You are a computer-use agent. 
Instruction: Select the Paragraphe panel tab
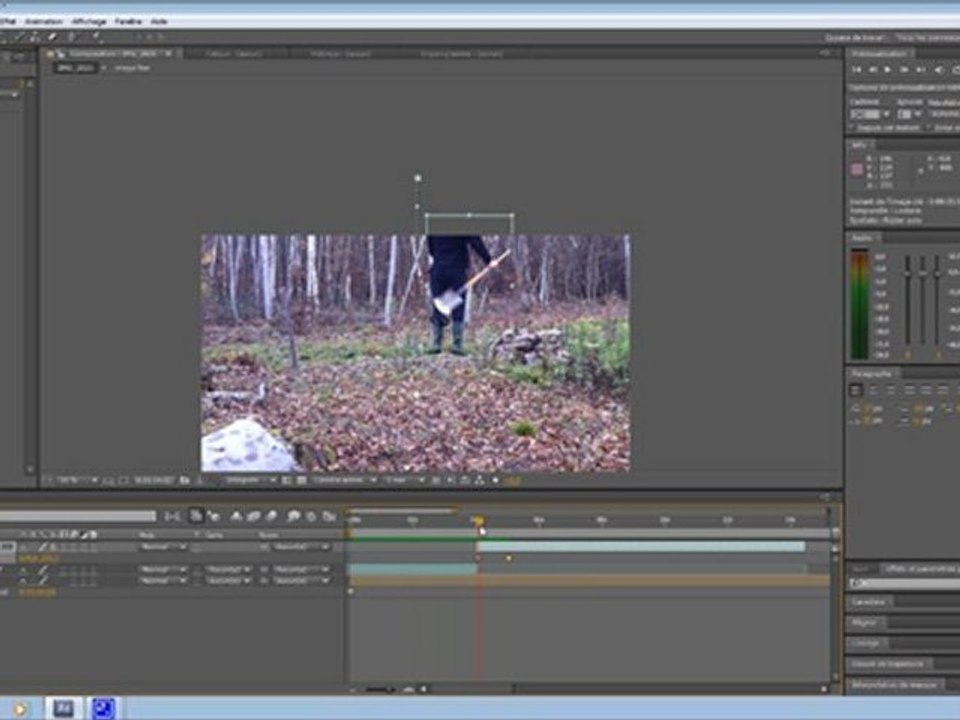tap(872, 373)
